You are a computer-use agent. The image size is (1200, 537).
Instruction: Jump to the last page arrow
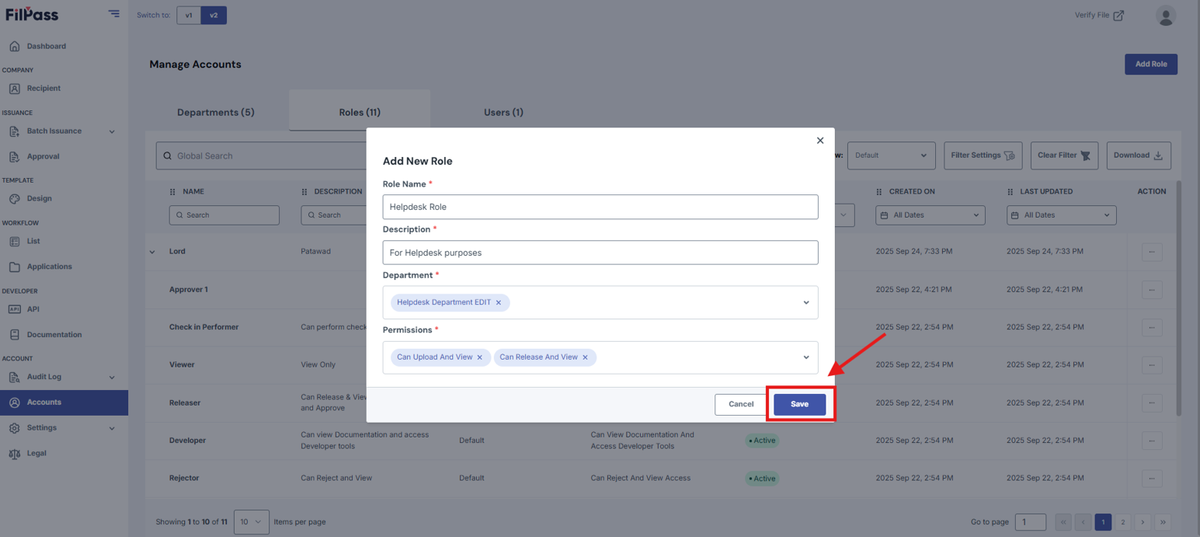pyautogui.click(x=1163, y=522)
